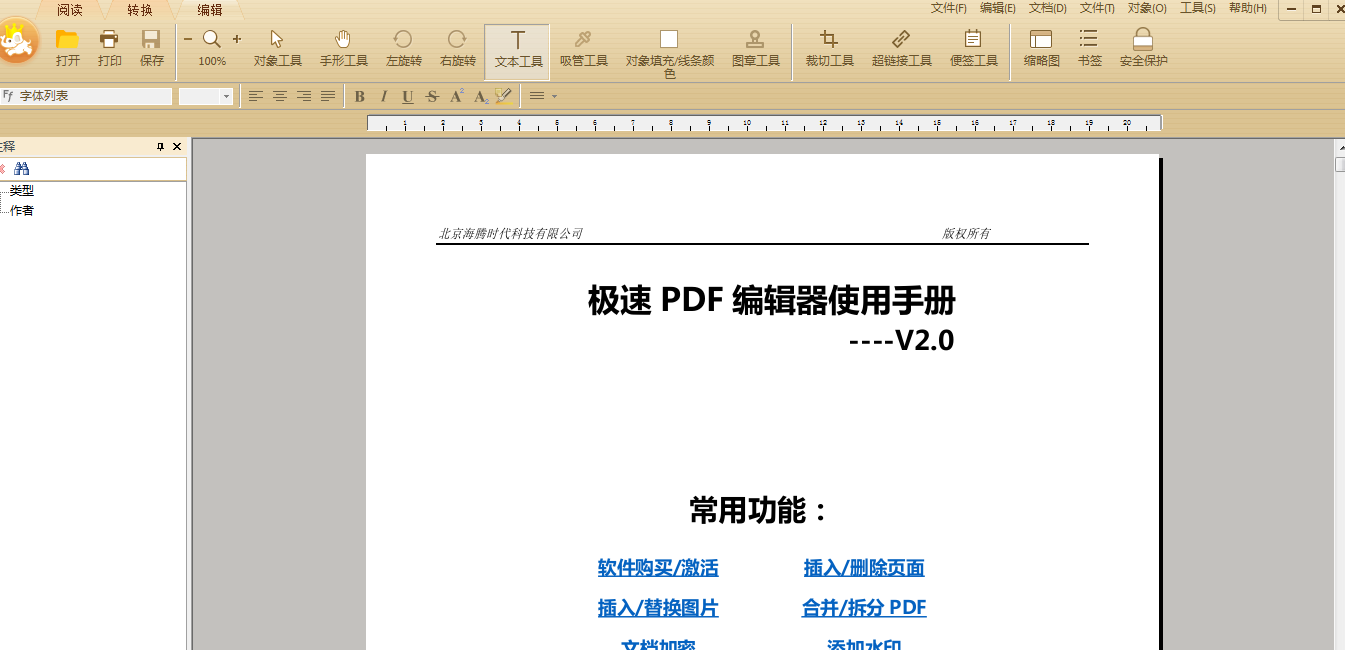Zoom in with the plus icon
Viewport: 1345px width, 650px height.
tap(237, 39)
